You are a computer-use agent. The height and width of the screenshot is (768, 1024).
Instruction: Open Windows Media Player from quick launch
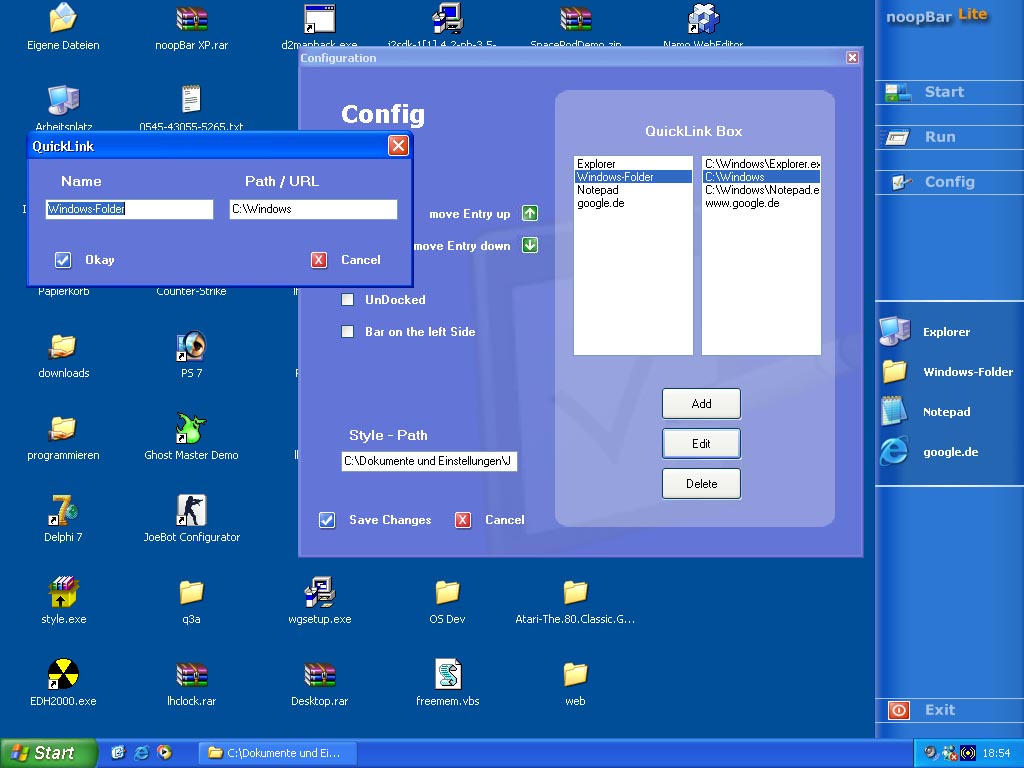[165, 753]
